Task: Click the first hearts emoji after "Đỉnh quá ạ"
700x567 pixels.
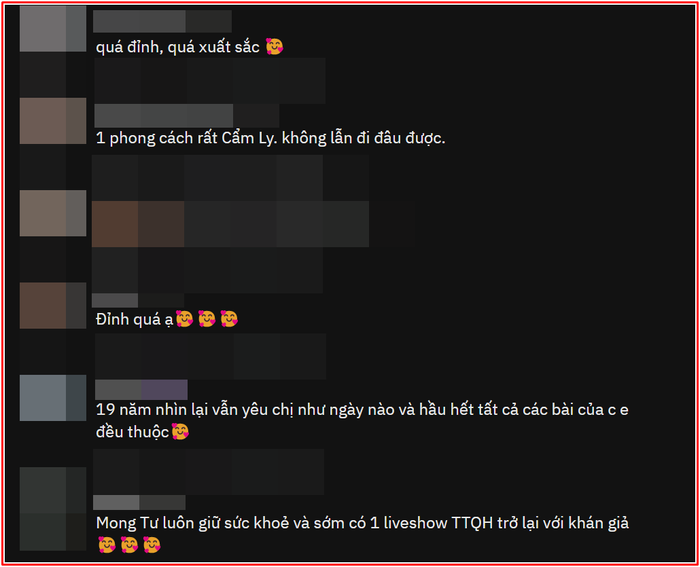Action: [184, 319]
